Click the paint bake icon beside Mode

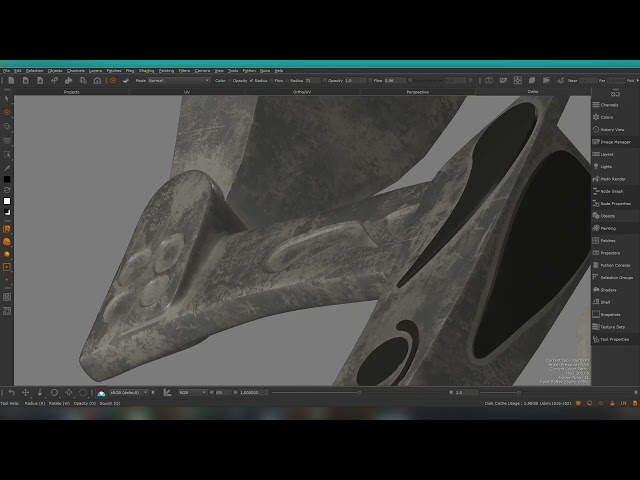pyautogui.click(x=126, y=80)
